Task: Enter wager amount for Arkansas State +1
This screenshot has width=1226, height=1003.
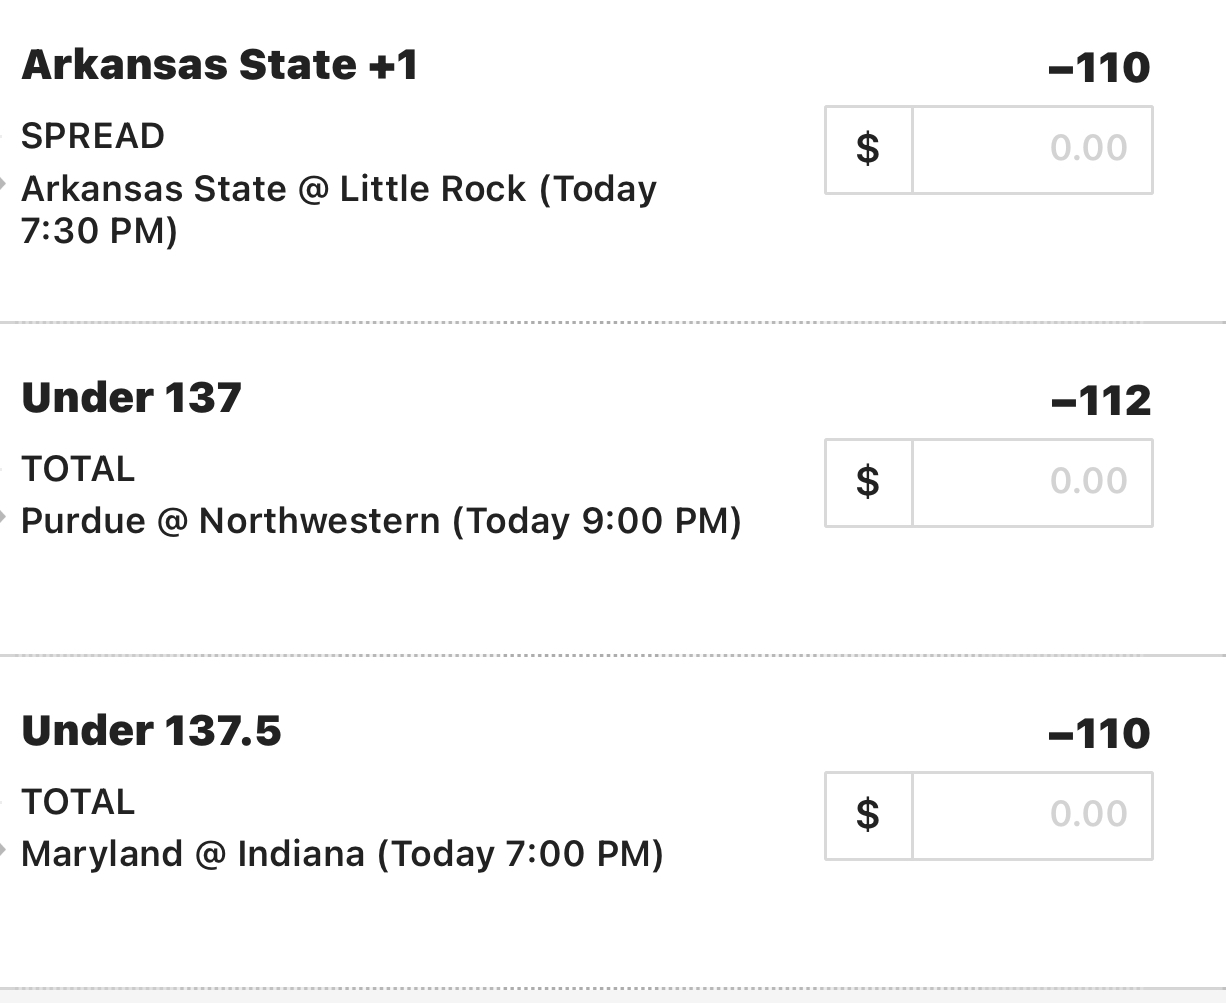Action: click(1032, 149)
